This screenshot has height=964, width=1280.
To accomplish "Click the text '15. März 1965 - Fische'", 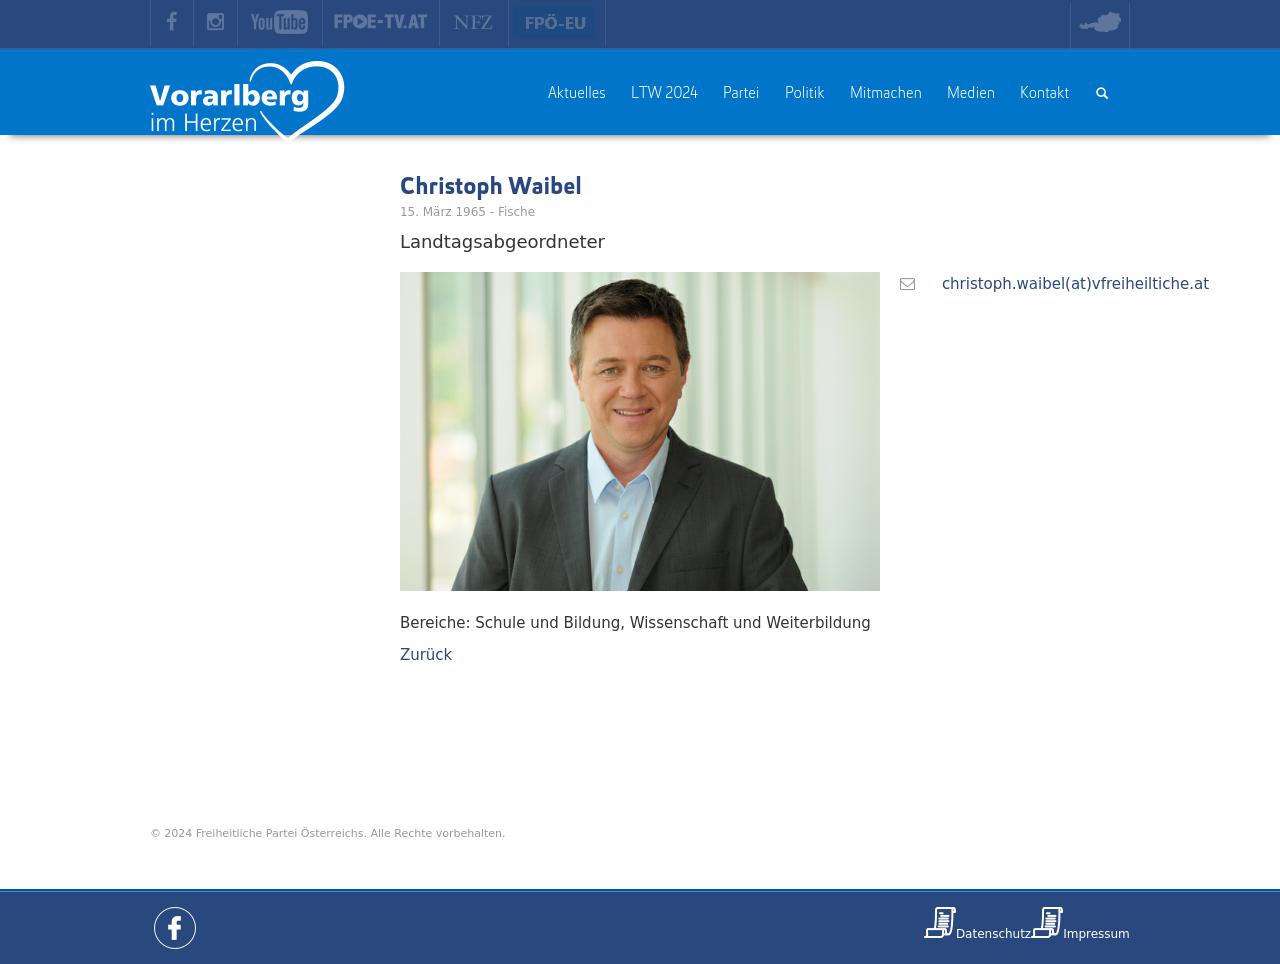I will click(x=467, y=212).
